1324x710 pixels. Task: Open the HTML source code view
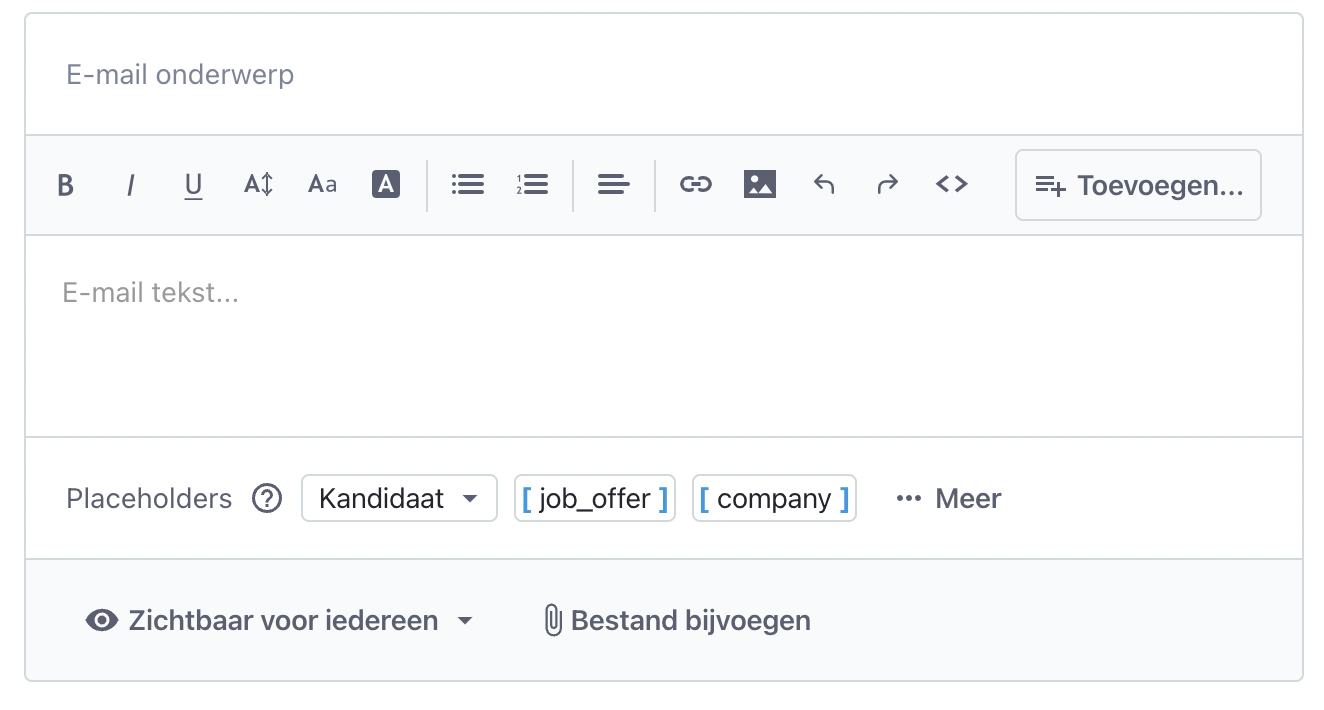[x=951, y=184]
